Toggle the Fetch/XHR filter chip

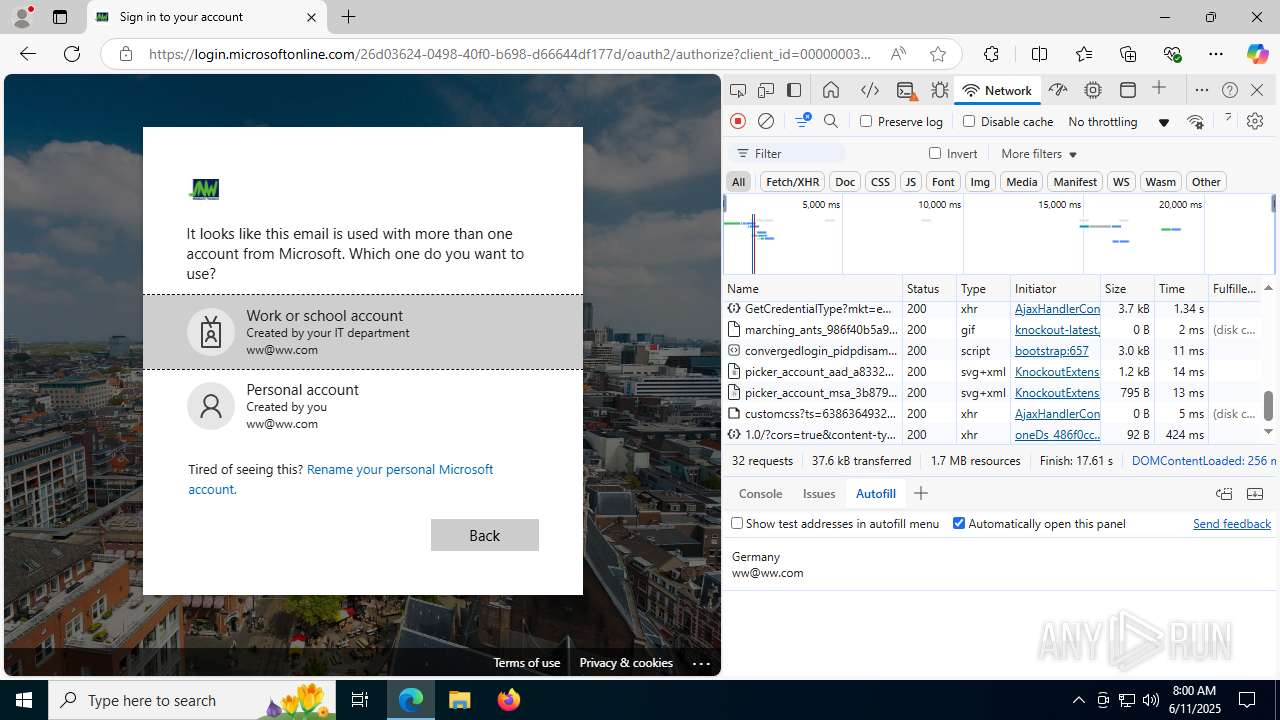click(792, 181)
